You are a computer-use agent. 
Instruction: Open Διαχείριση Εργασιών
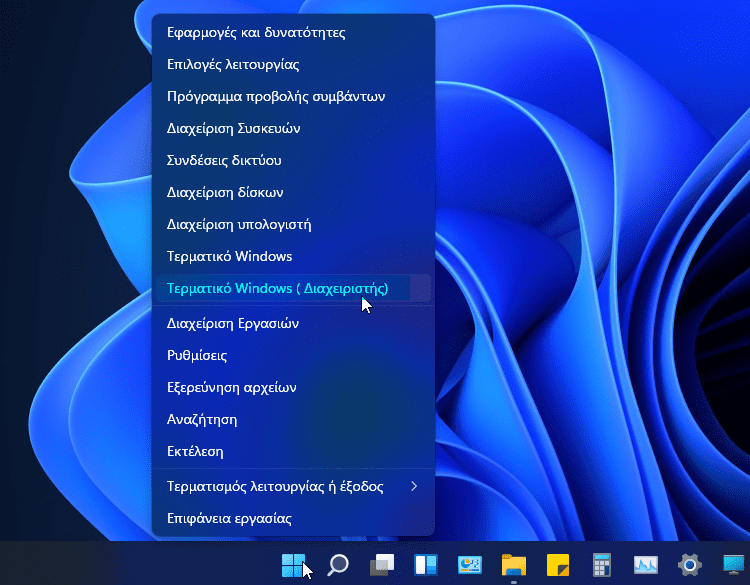(x=293, y=324)
